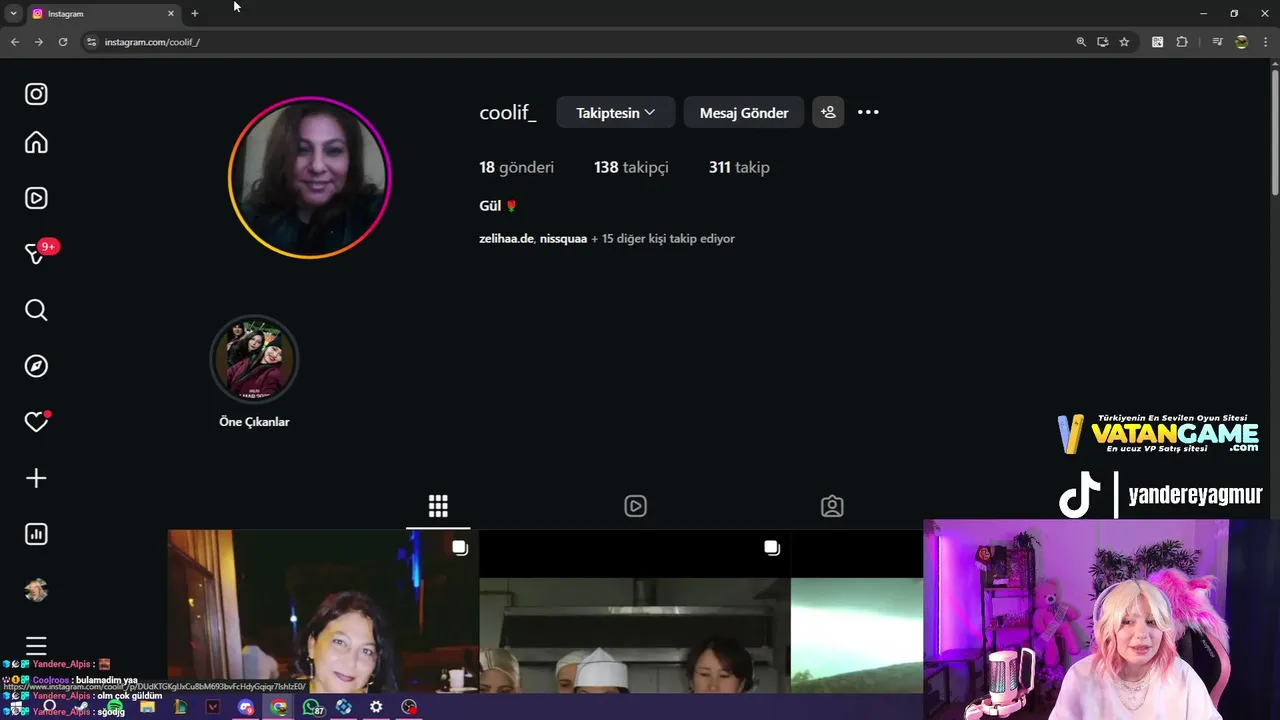The width and height of the screenshot is (1280, 720).
Task: Open the zelihaa.de mutual follower link
Action: tap(506, 238)
